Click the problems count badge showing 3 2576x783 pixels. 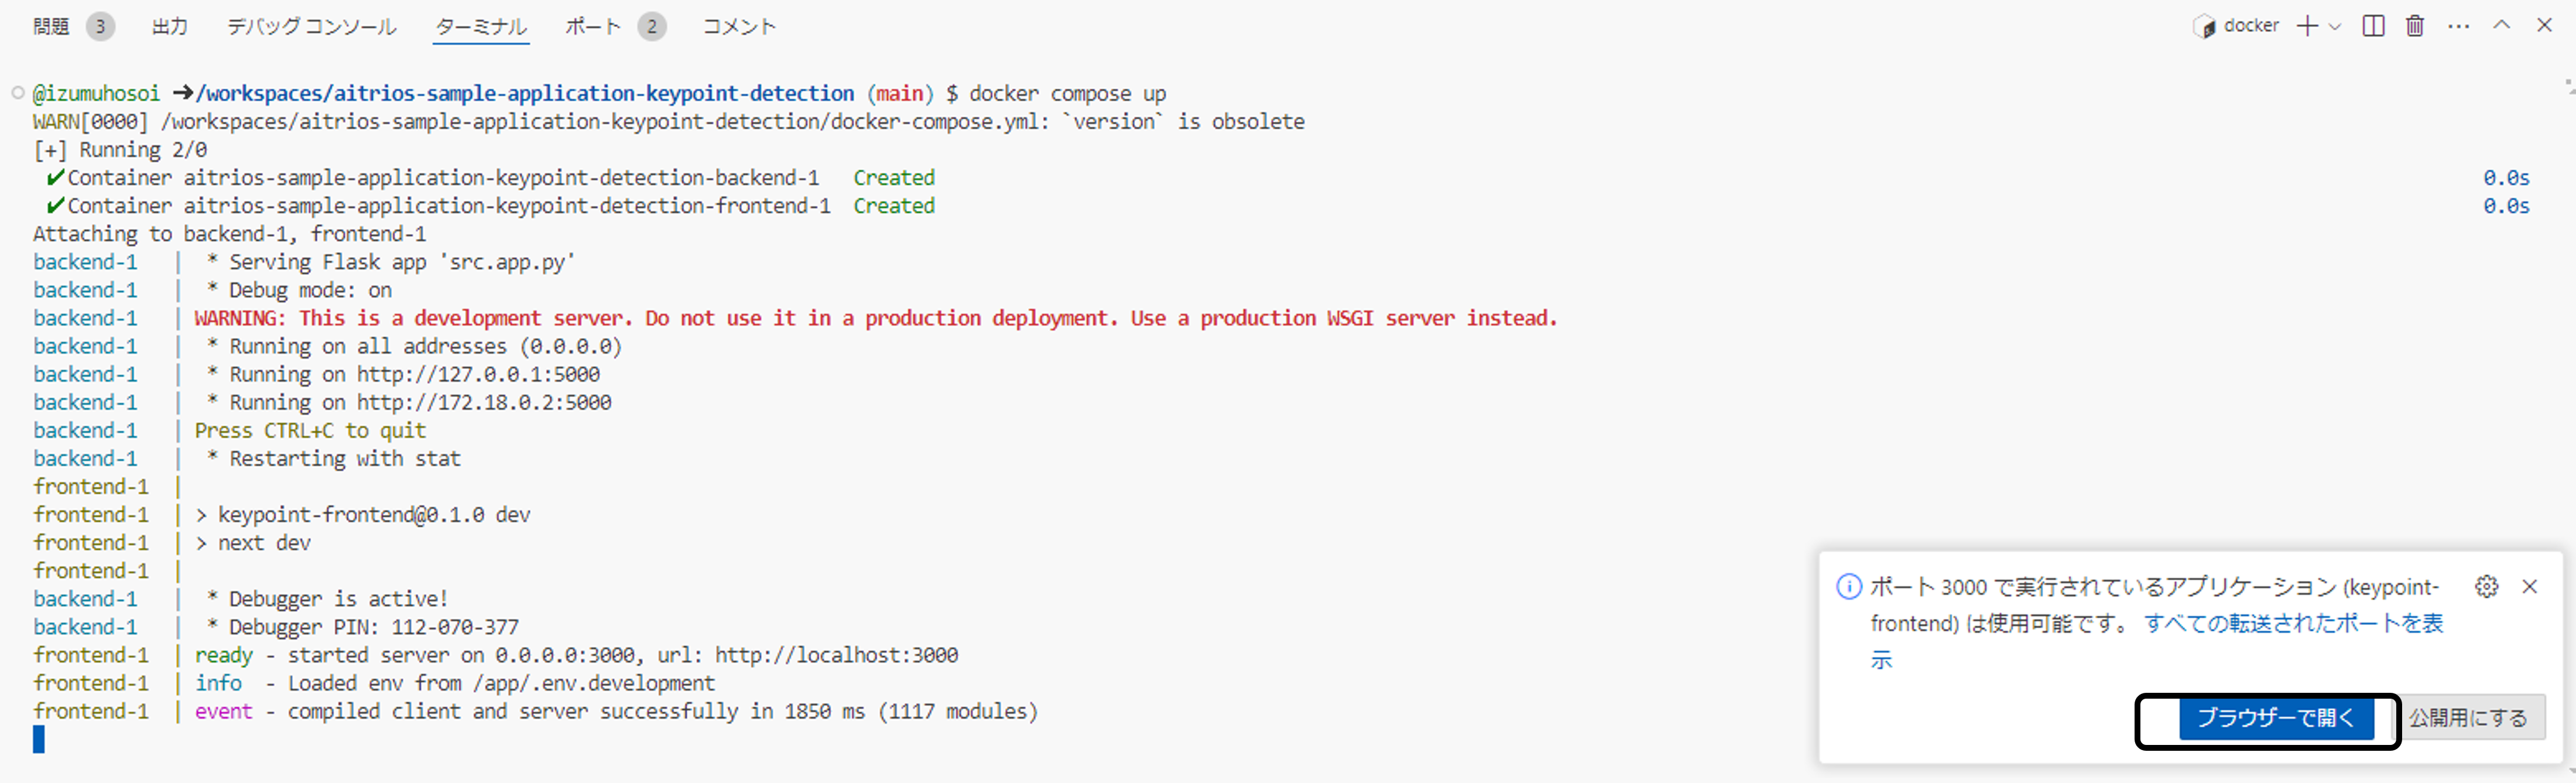point(99,27)
